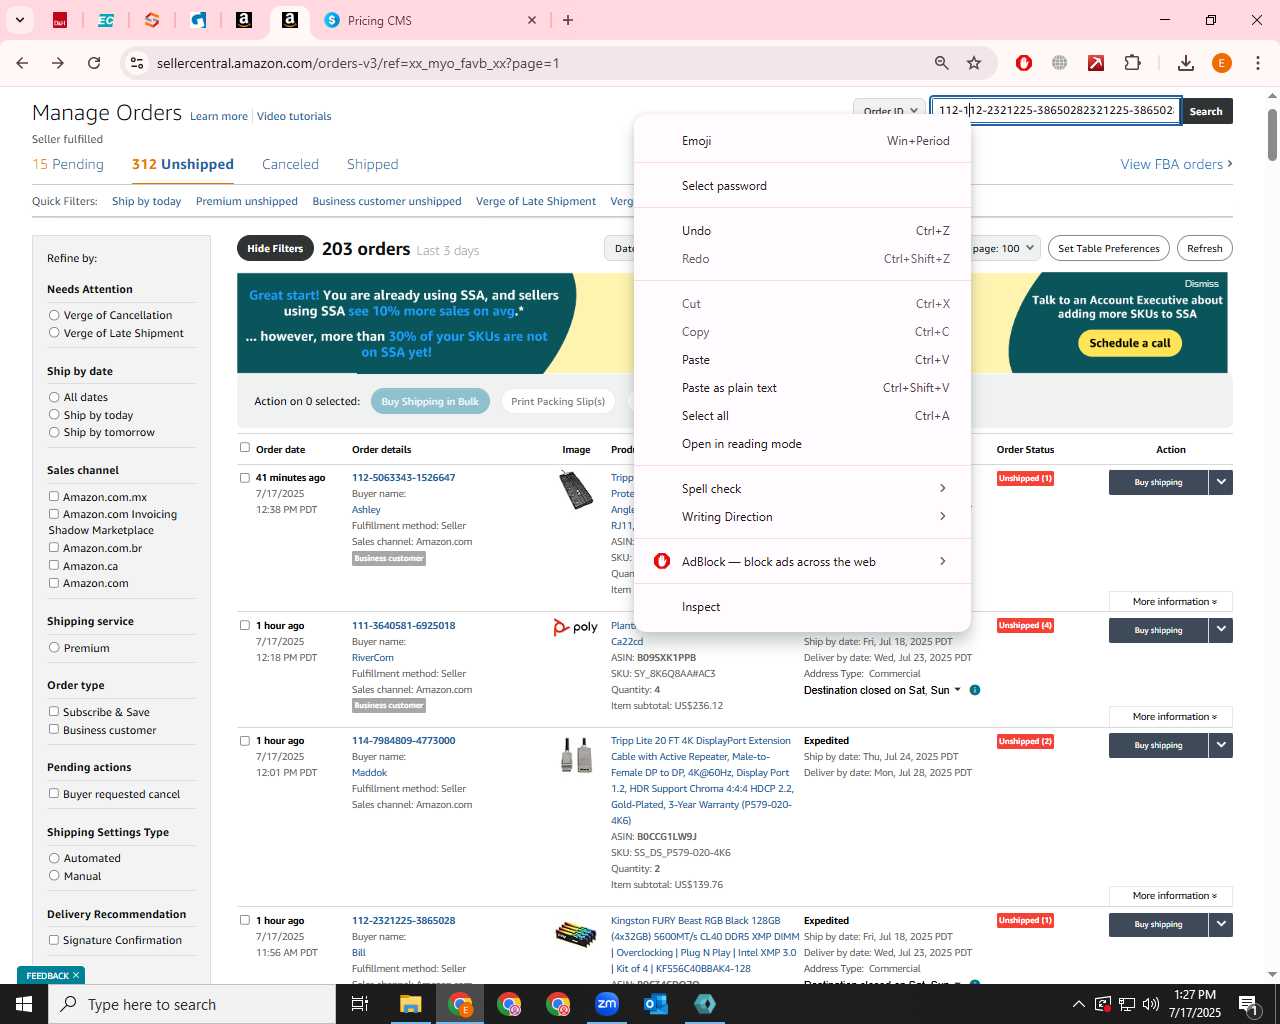Open File Explorer from the taskbar
Screen dimensions: 1280x1024
pos(411,1004)
